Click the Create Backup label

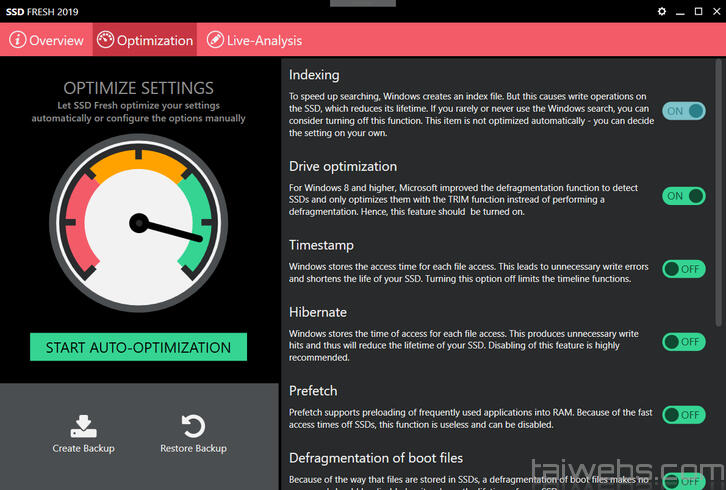(83, 448)
